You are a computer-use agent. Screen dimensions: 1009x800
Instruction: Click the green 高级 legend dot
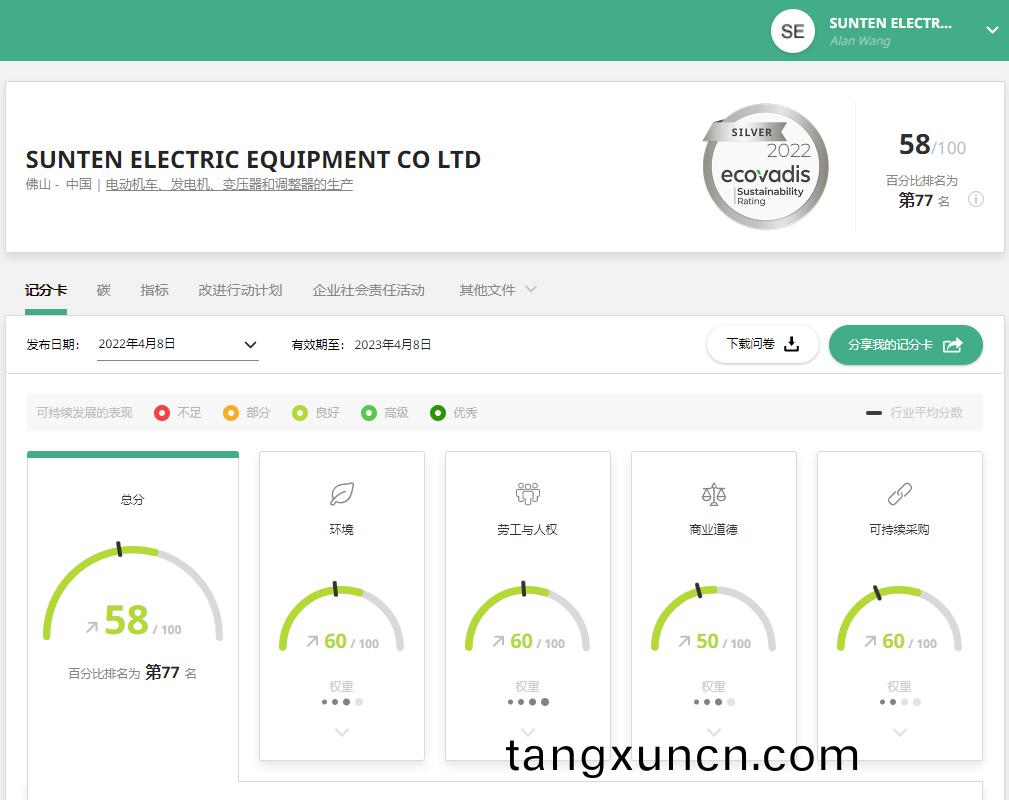369,413
